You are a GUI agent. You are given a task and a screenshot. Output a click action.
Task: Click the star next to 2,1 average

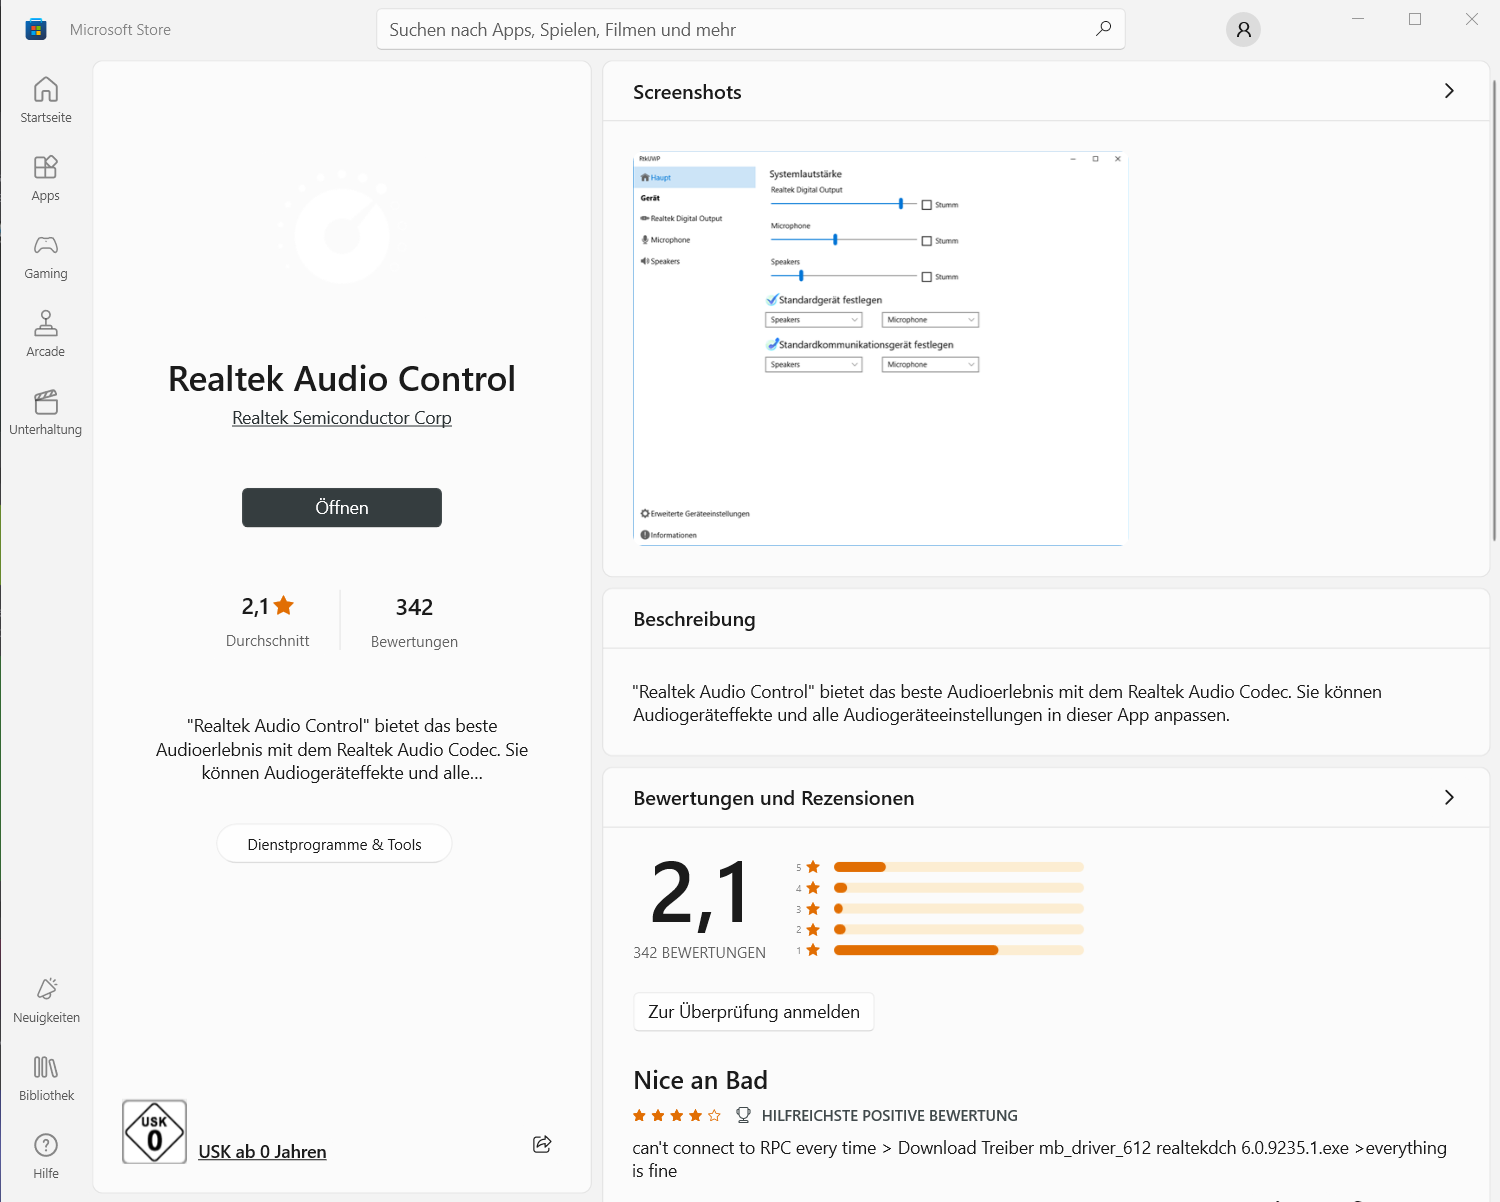[284, 604]
